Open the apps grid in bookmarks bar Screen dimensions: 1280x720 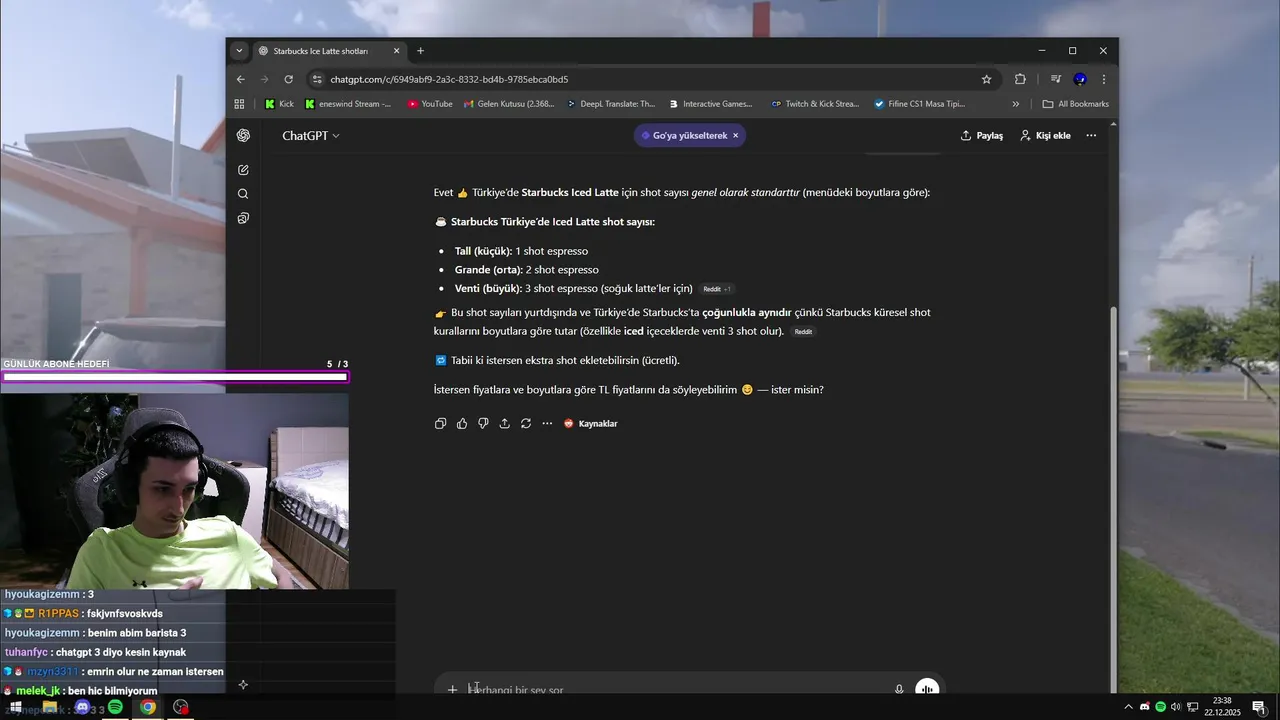[239, 104]
